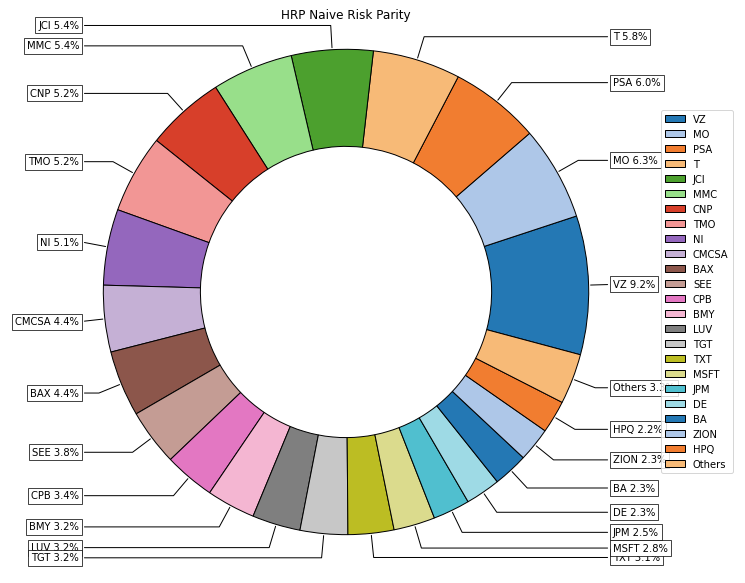Viewport: 745px width, 583px height.
Task: Click the teal JPM donut wedge
Action: point(434,469)
